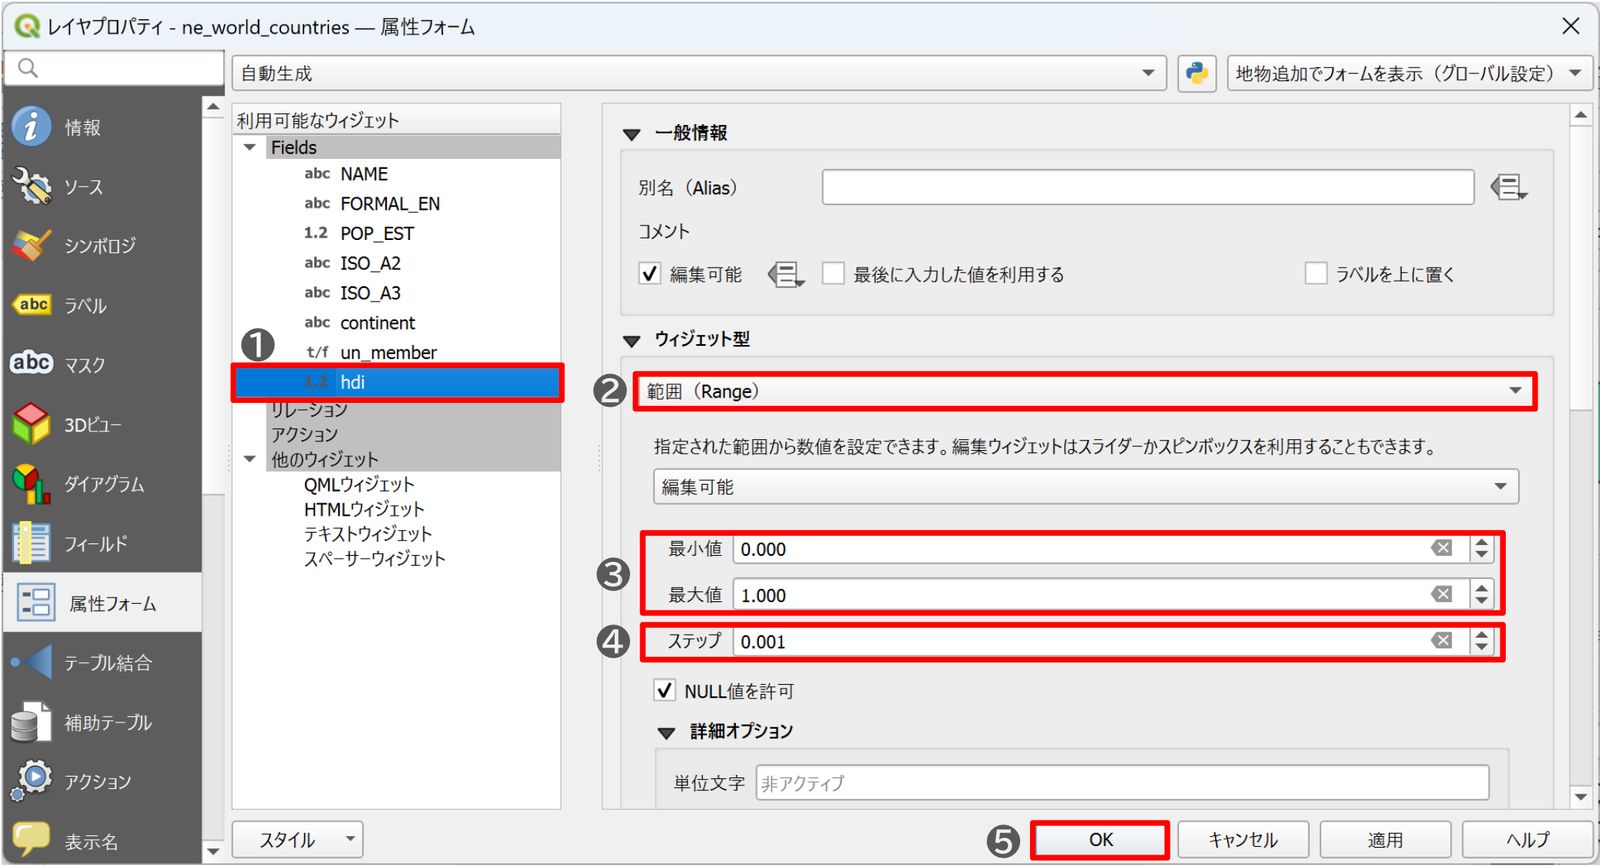Viewport: 1600px width, 866px height.
Task: Open the 補助テーブル (Auxiliary Storage) page
Action: (102, 722)
